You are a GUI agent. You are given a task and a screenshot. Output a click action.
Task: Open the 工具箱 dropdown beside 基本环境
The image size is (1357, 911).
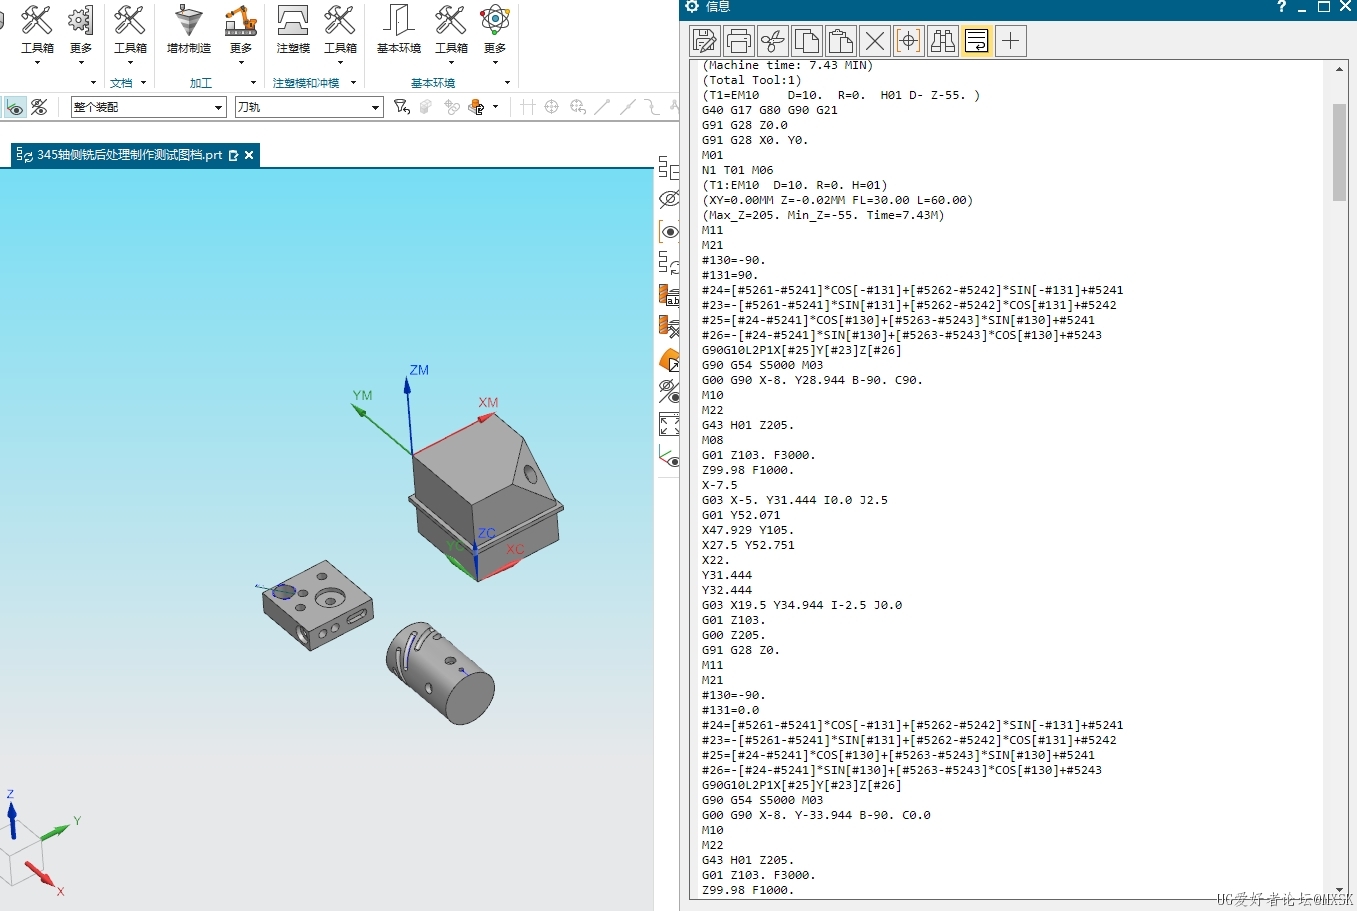click(x=451, y=35)
